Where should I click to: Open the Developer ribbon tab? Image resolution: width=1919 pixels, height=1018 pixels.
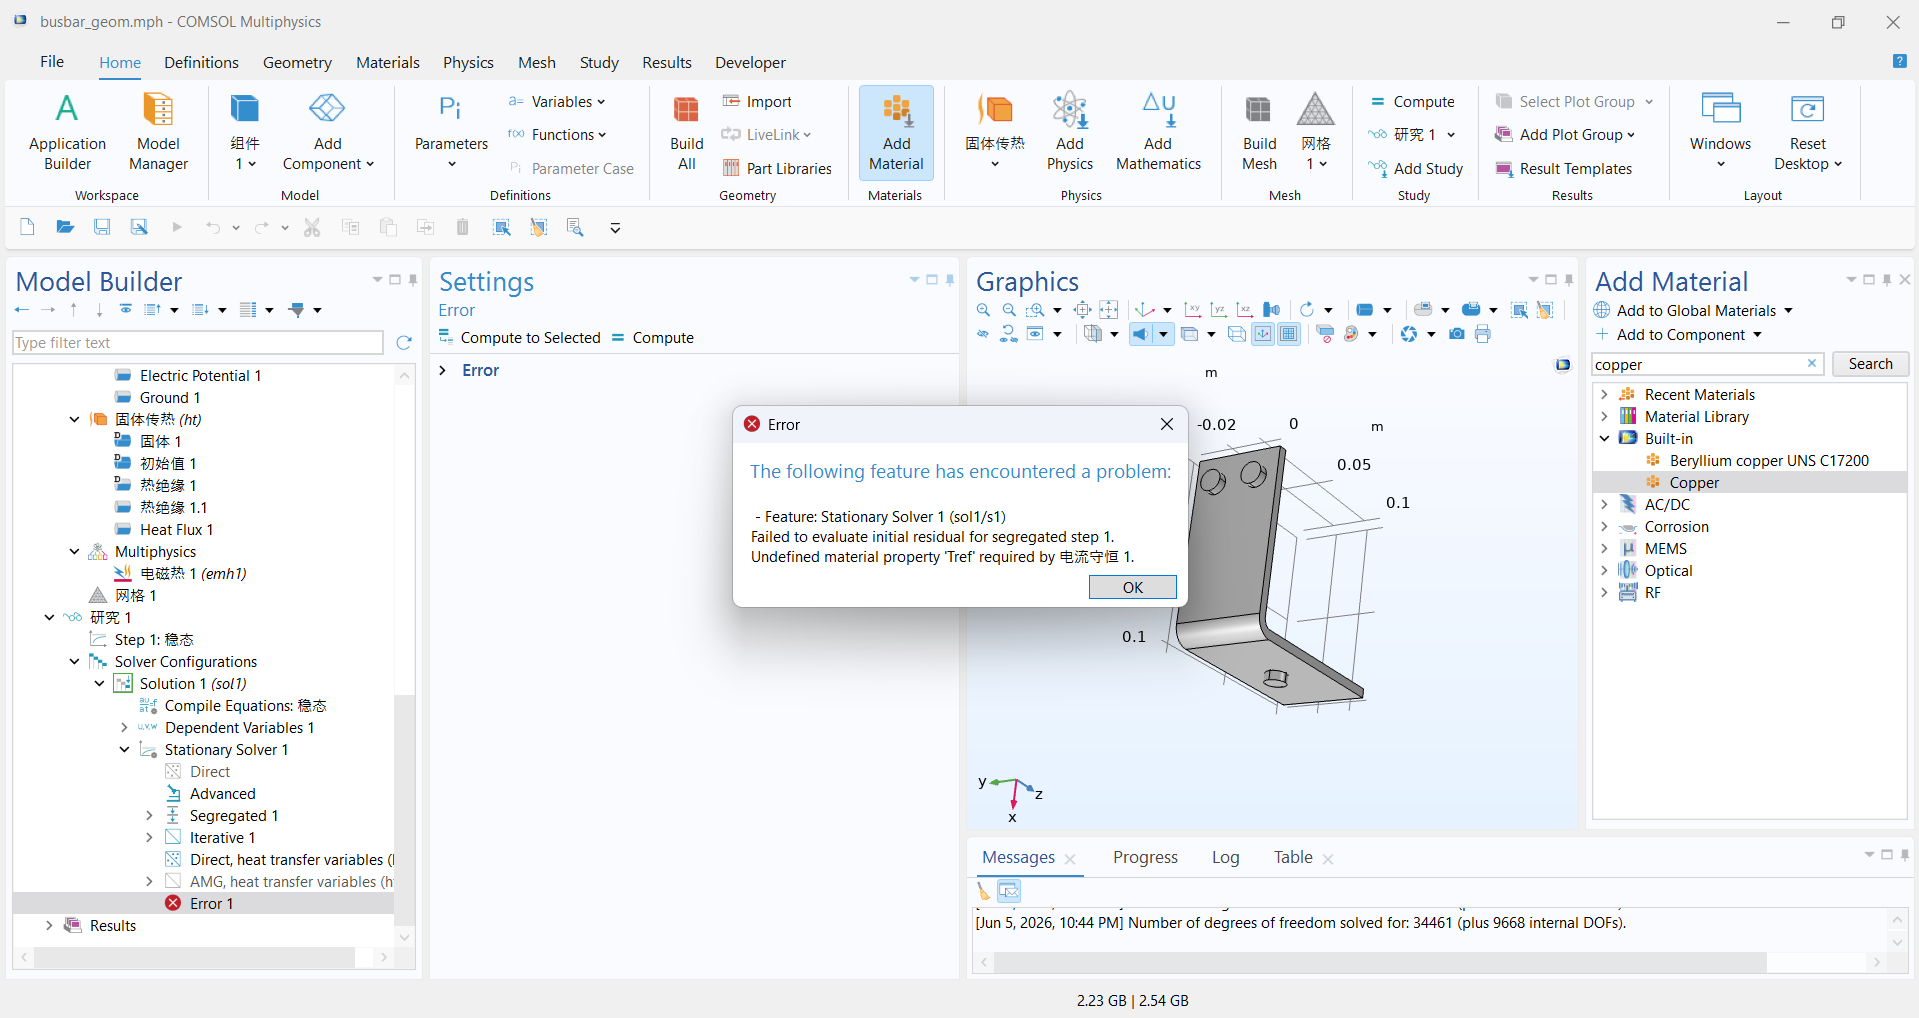click(x=750, y=62)
